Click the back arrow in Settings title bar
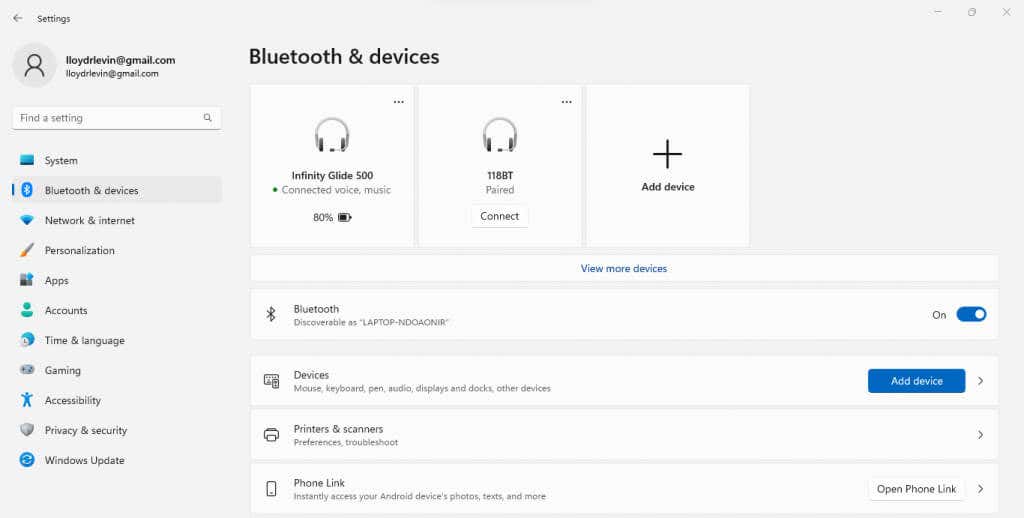 click(18, 18)
